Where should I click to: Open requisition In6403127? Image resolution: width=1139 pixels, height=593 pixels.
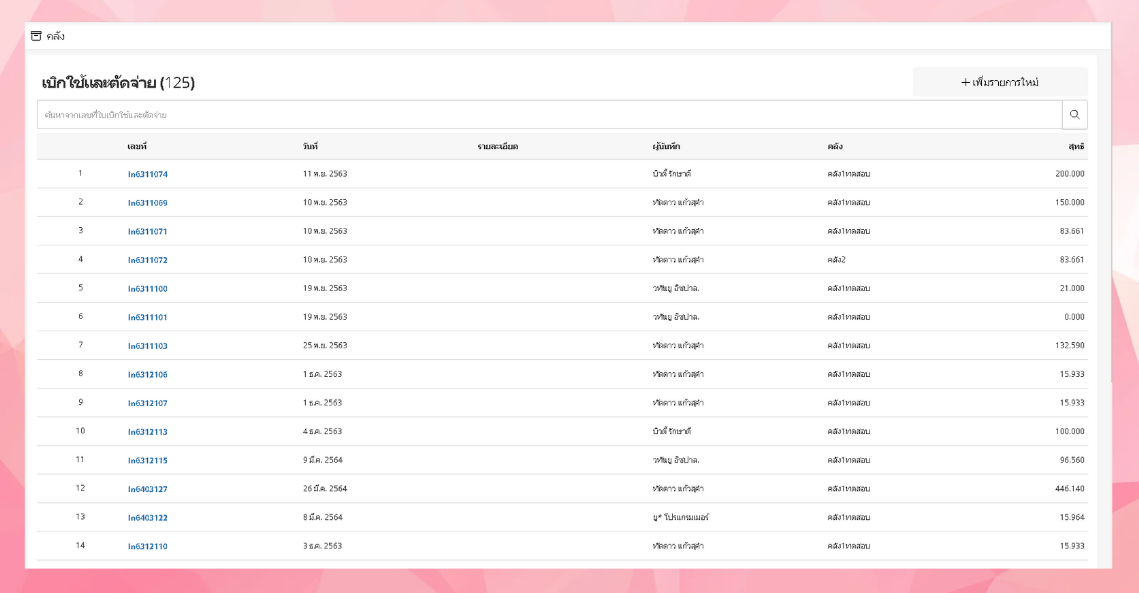click(x=148, y=489)
